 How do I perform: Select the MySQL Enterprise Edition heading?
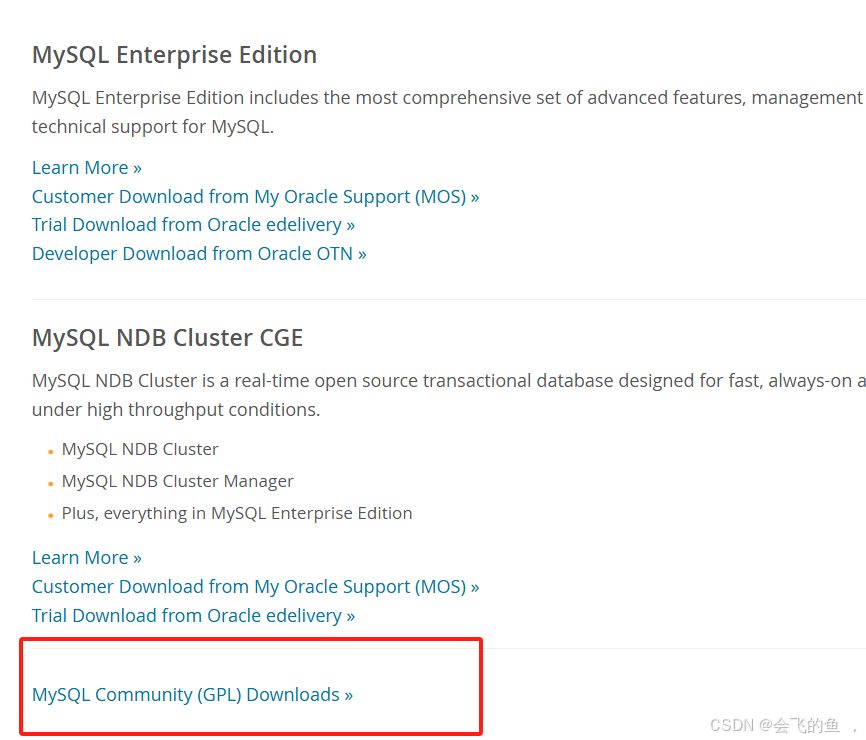[x=174, y=55]
